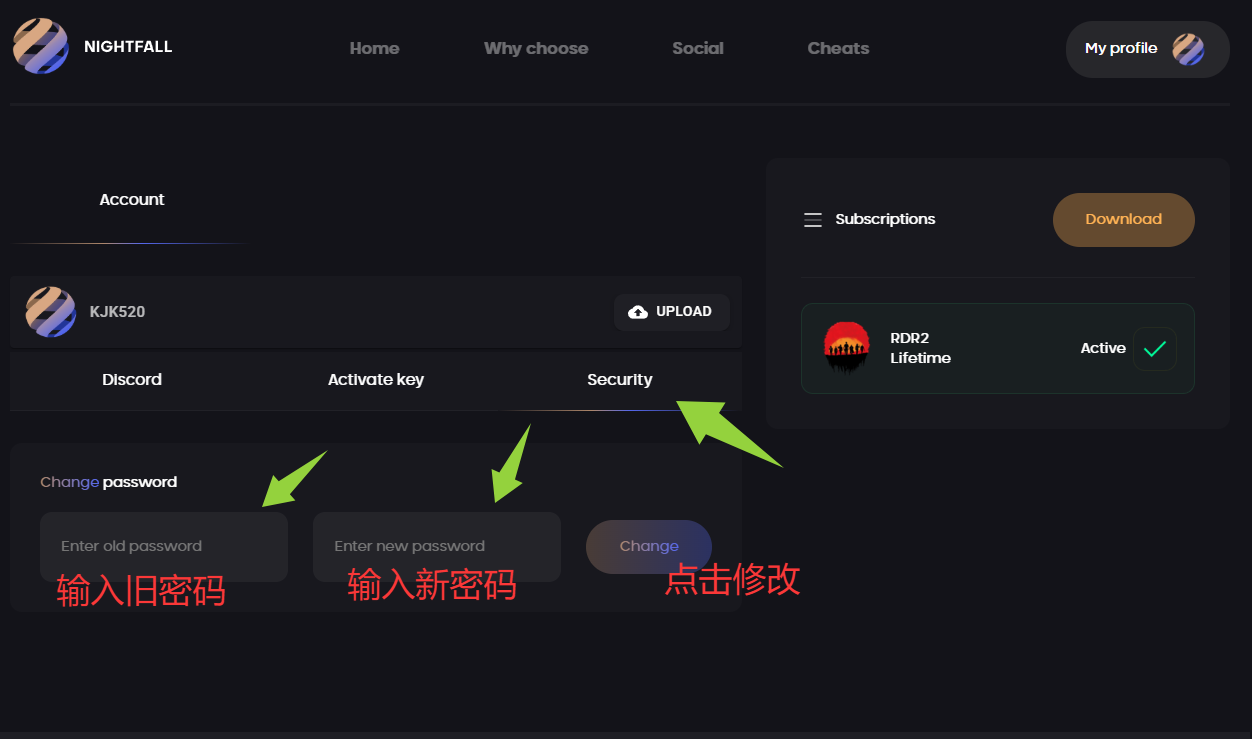Click the orange Download button
The image size is (1252, 739).
1124,220
